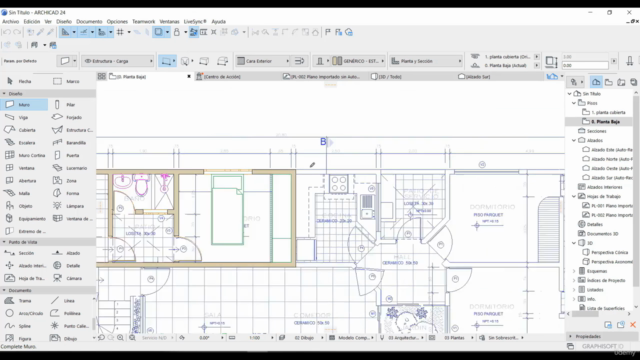Expand the Propiedades panel

point(570,336)
